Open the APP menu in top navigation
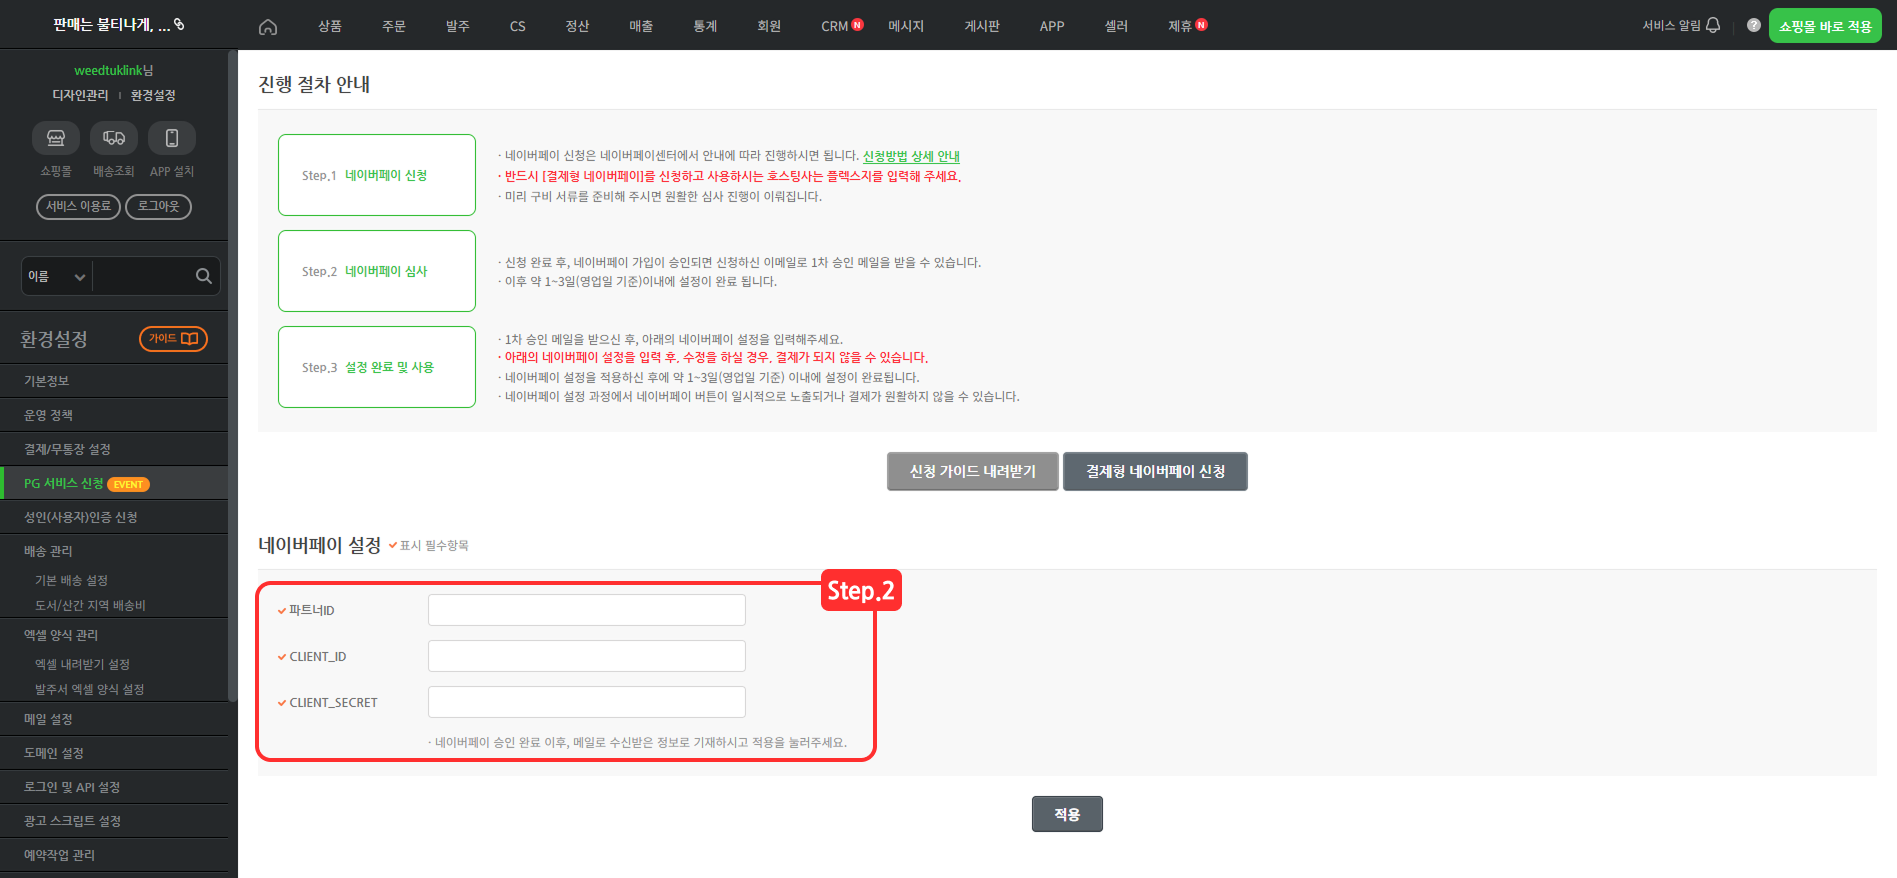The height and width of the screenshot is (878, 1897). click(1052, 26)
